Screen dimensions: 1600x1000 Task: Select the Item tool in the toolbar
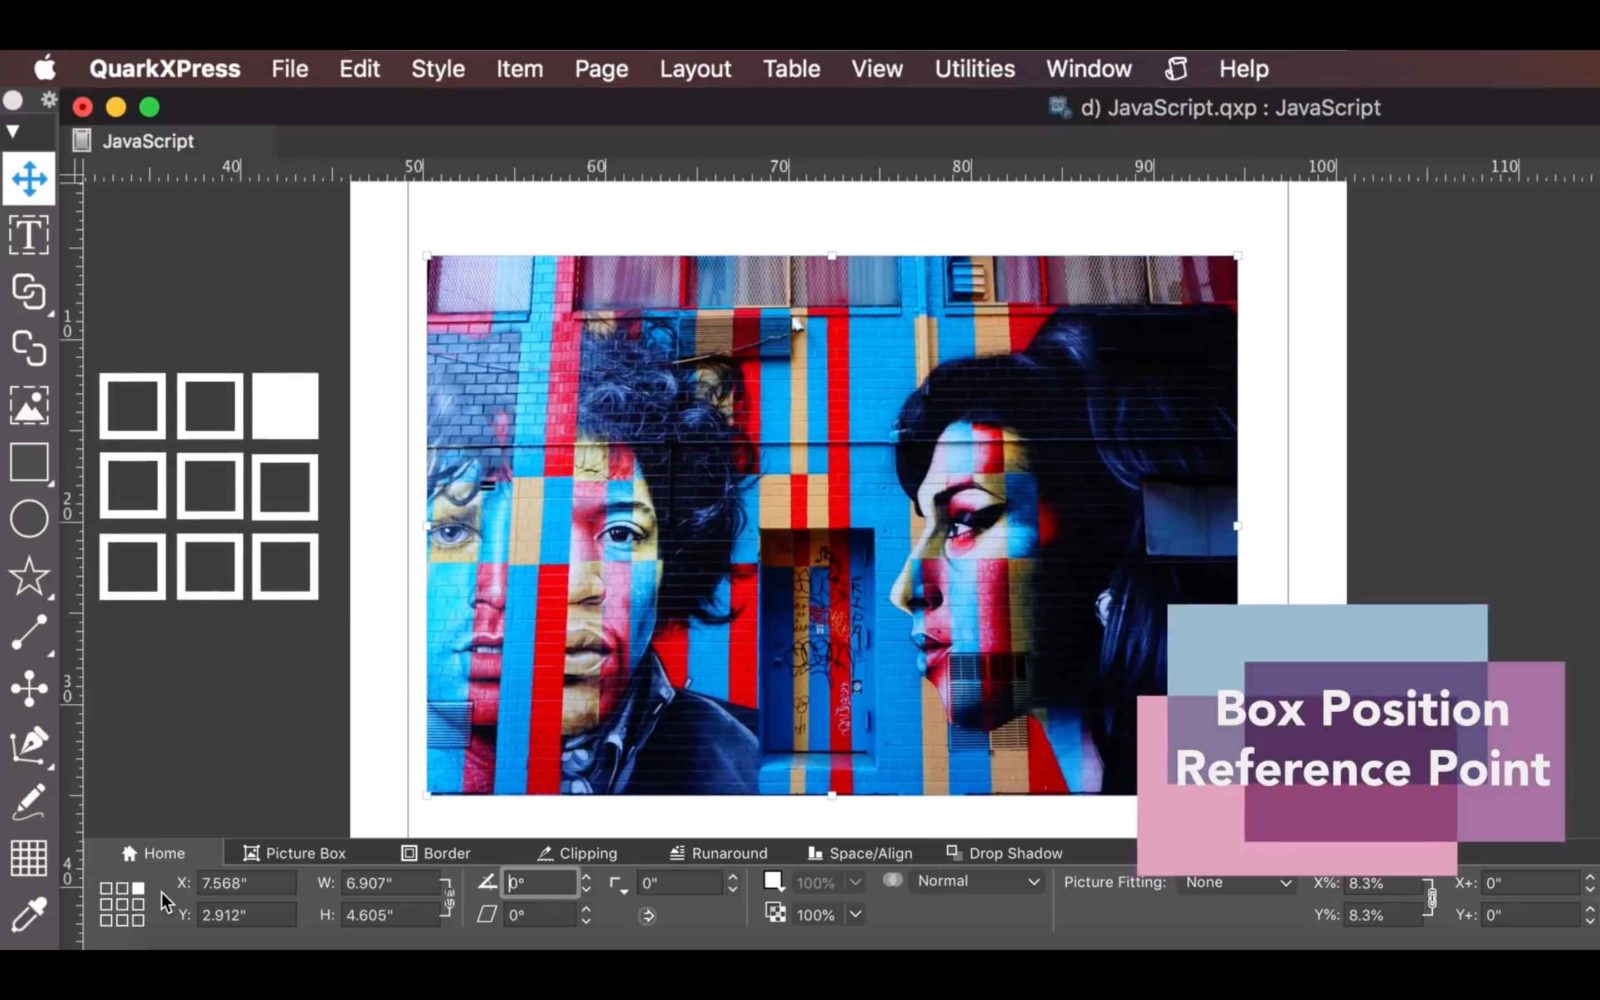point(29,178)
